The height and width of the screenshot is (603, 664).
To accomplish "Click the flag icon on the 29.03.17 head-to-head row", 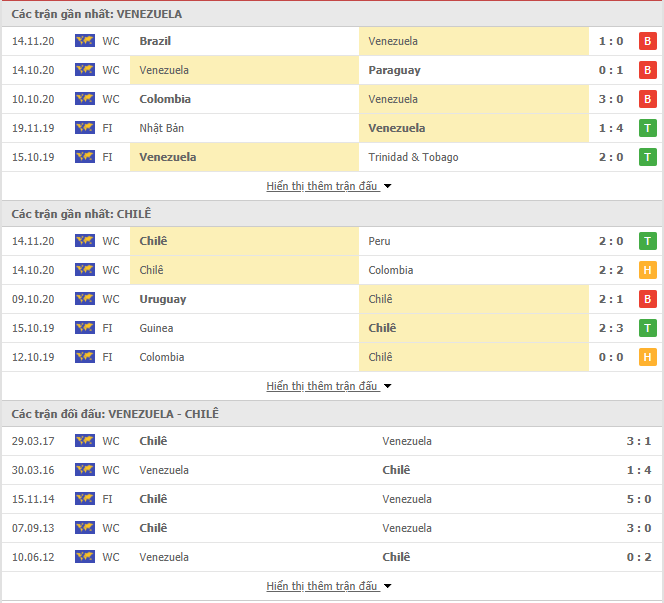I will (x=85, y=441).
